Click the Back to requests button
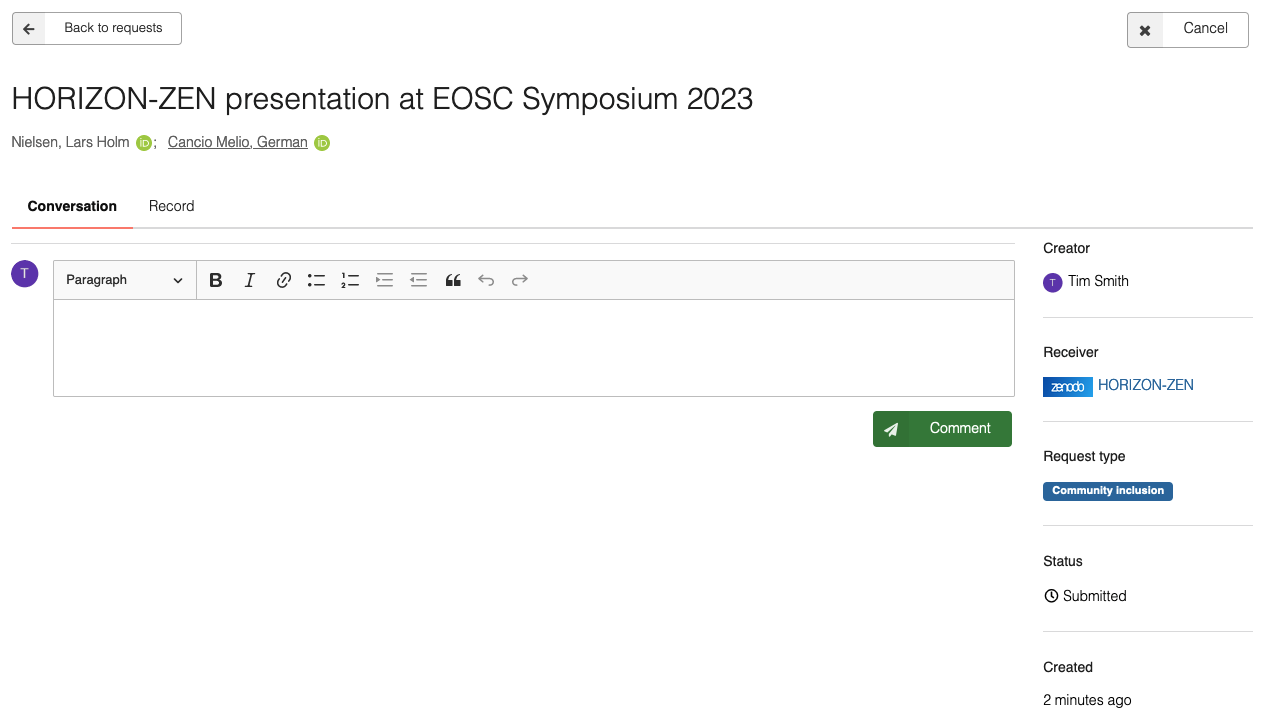 [97, 28]
